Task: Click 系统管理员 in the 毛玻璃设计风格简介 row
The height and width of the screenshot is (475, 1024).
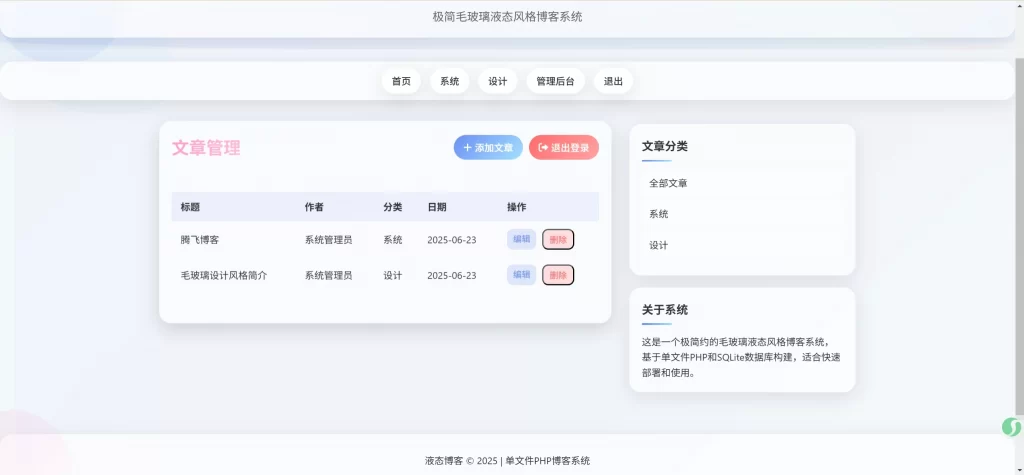Action: tap(328, 276)
